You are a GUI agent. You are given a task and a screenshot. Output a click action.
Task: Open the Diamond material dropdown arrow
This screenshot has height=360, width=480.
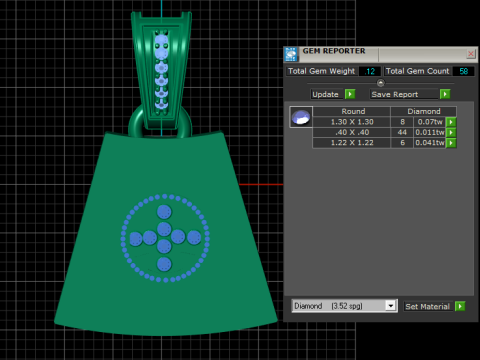(x=391, y=306)
